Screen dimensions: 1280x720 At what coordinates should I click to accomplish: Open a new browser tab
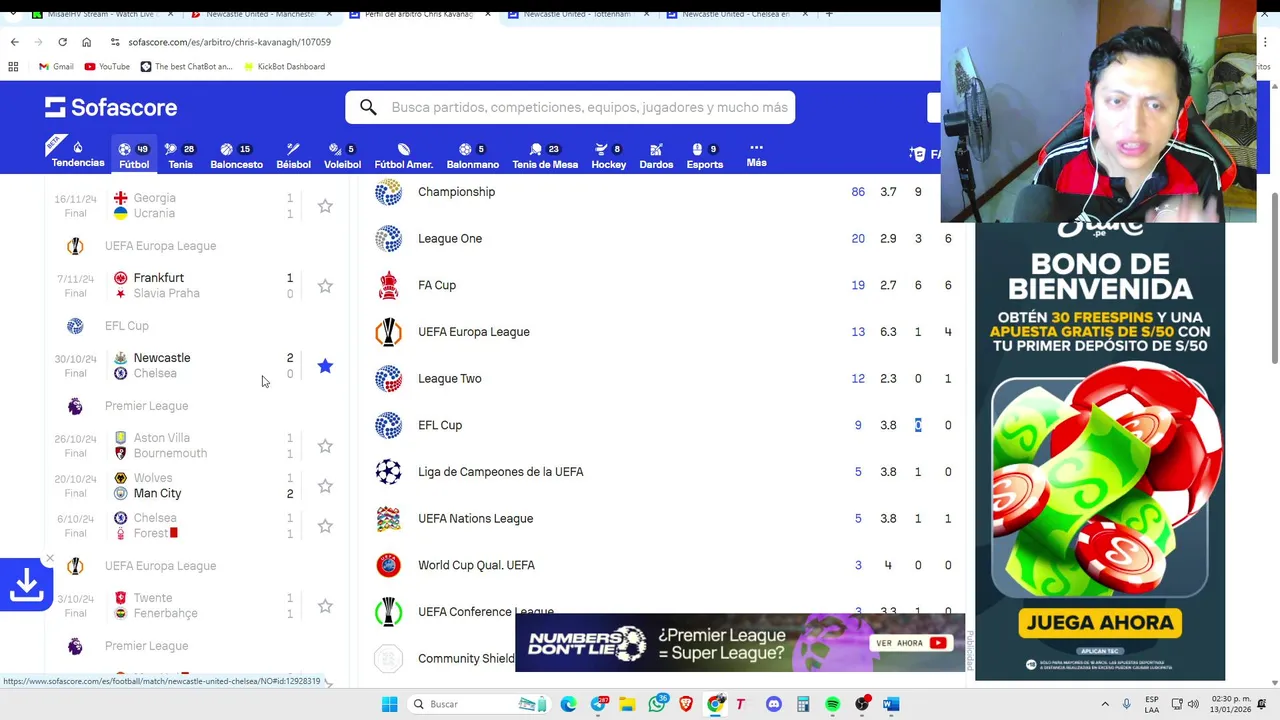(x=828, y=14)
